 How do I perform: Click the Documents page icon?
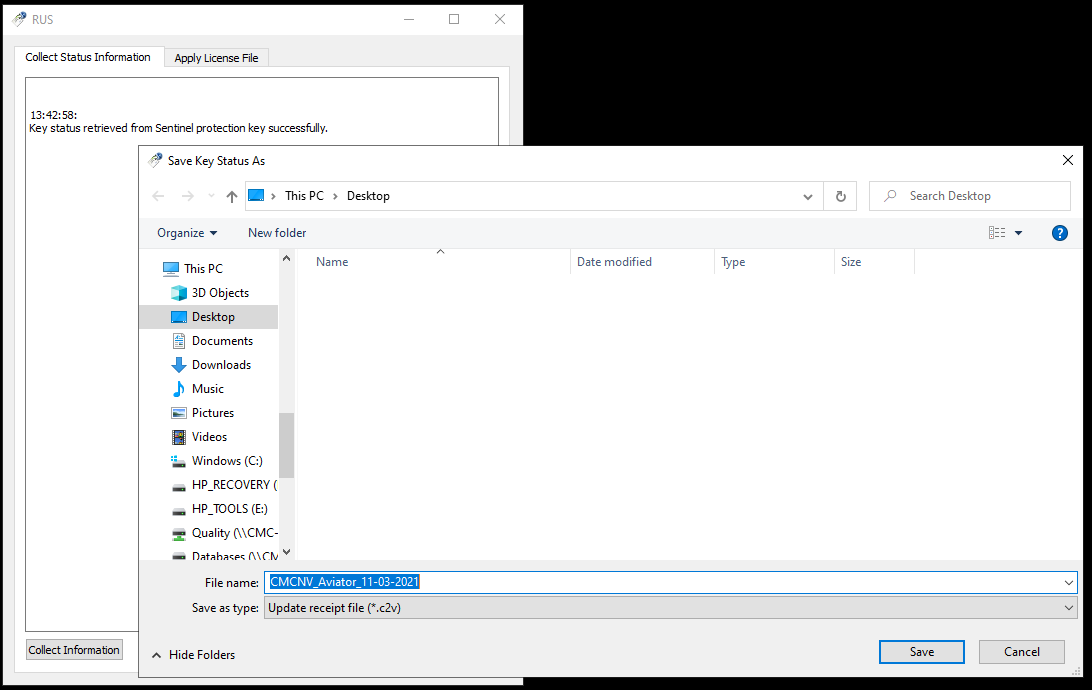click(179, 340)
